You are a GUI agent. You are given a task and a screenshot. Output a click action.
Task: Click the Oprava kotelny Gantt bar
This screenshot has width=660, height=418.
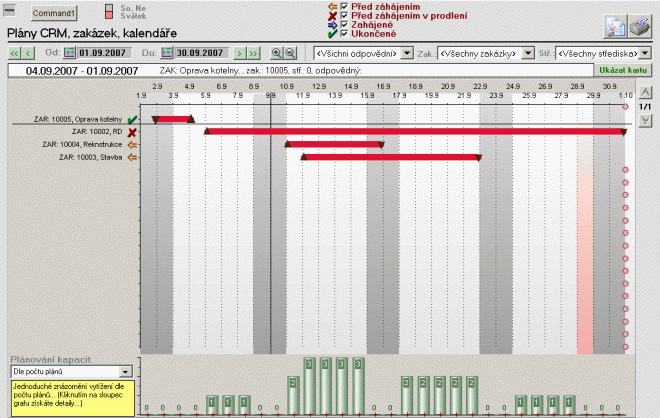click(x=173, y=120)
